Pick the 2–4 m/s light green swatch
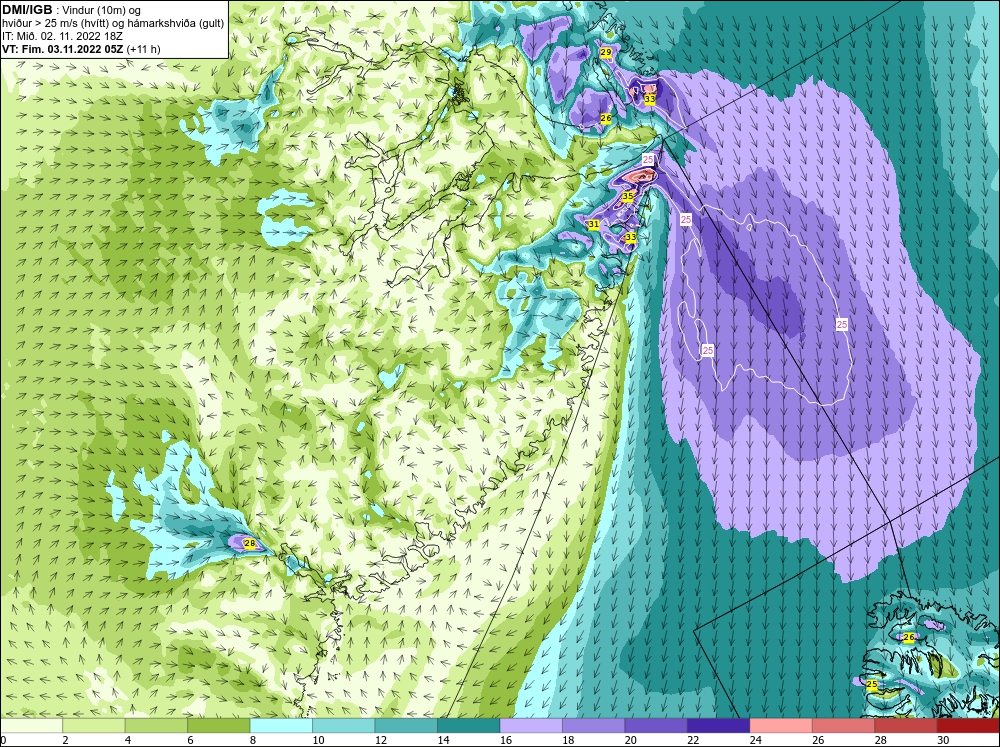The height and width of the screenshot is (747, 1000). coord(94,726)
